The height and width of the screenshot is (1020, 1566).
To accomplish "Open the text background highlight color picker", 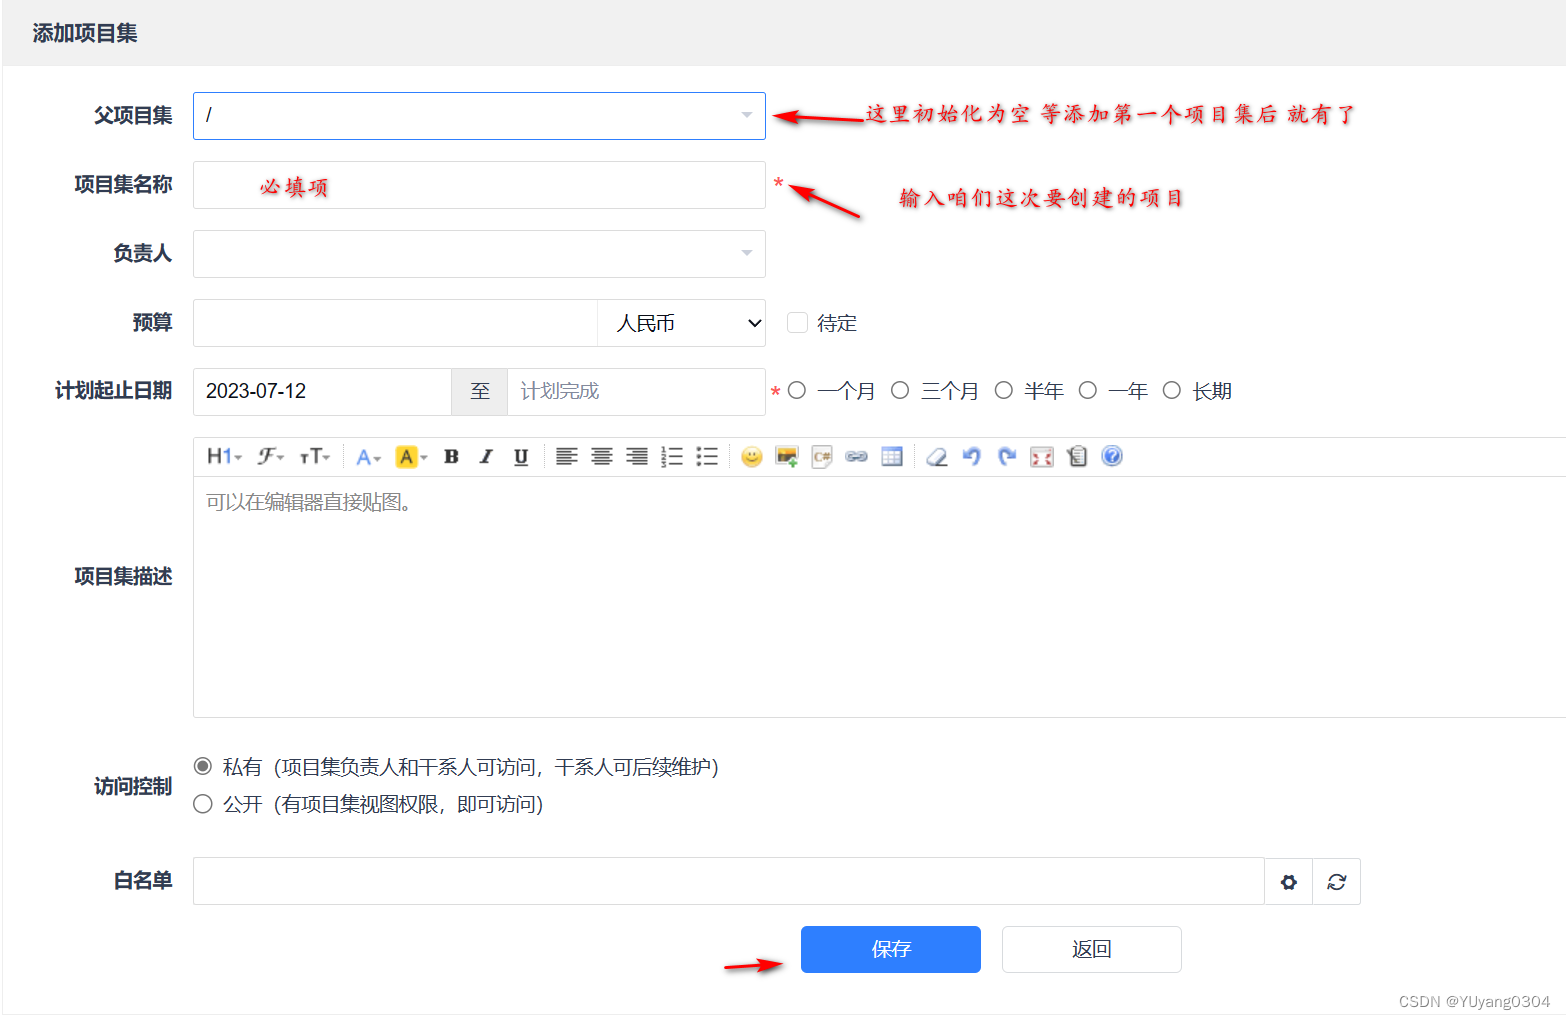I will click(x=411, y=457).
